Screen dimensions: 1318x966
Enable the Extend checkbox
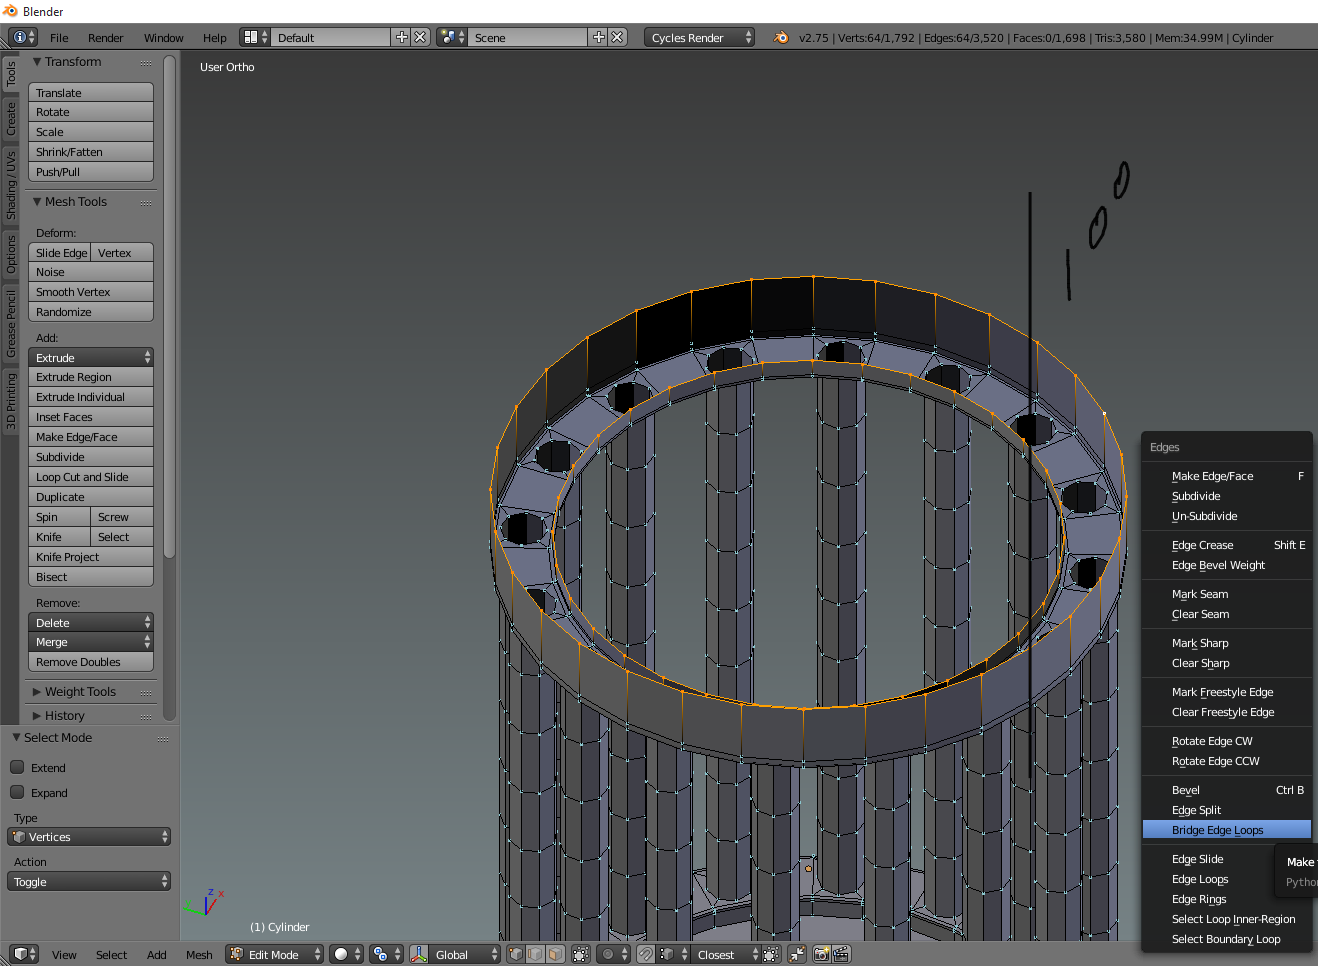tap(17, 767)
